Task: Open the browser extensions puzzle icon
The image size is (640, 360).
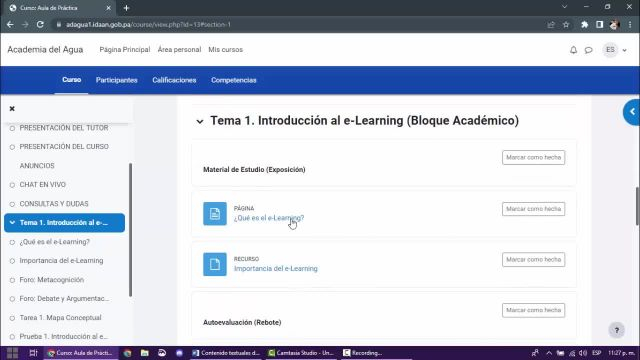Action: pyautogui.click(x=584, y=24)
